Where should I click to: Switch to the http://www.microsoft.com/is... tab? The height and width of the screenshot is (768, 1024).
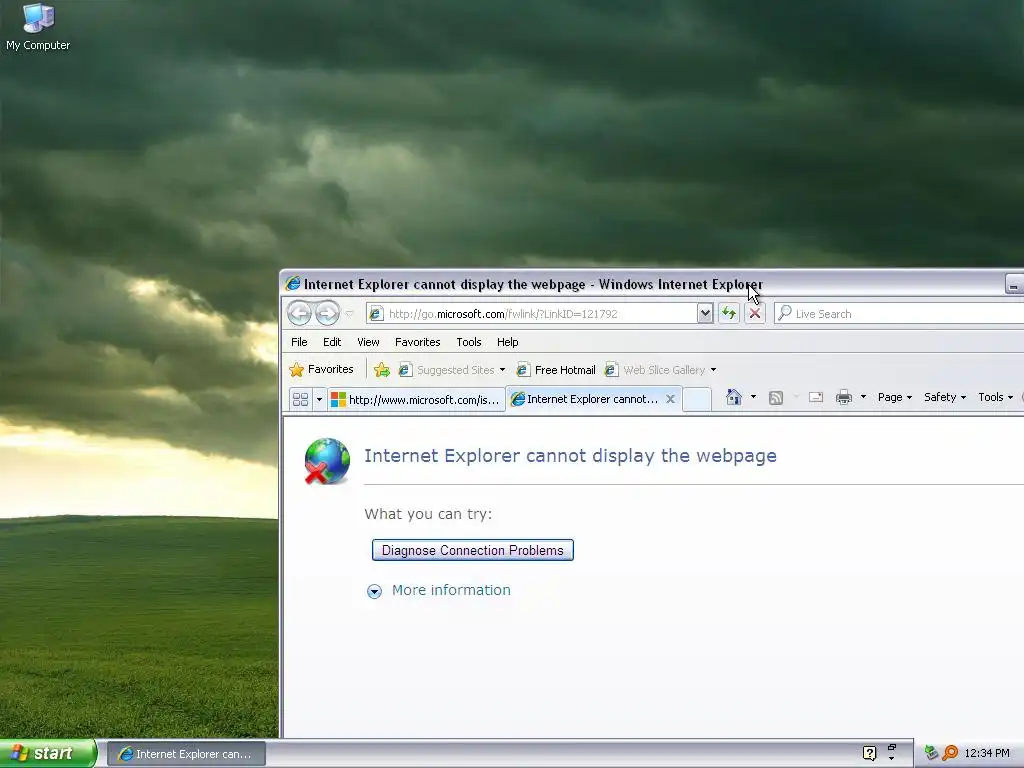pos(416,399)
